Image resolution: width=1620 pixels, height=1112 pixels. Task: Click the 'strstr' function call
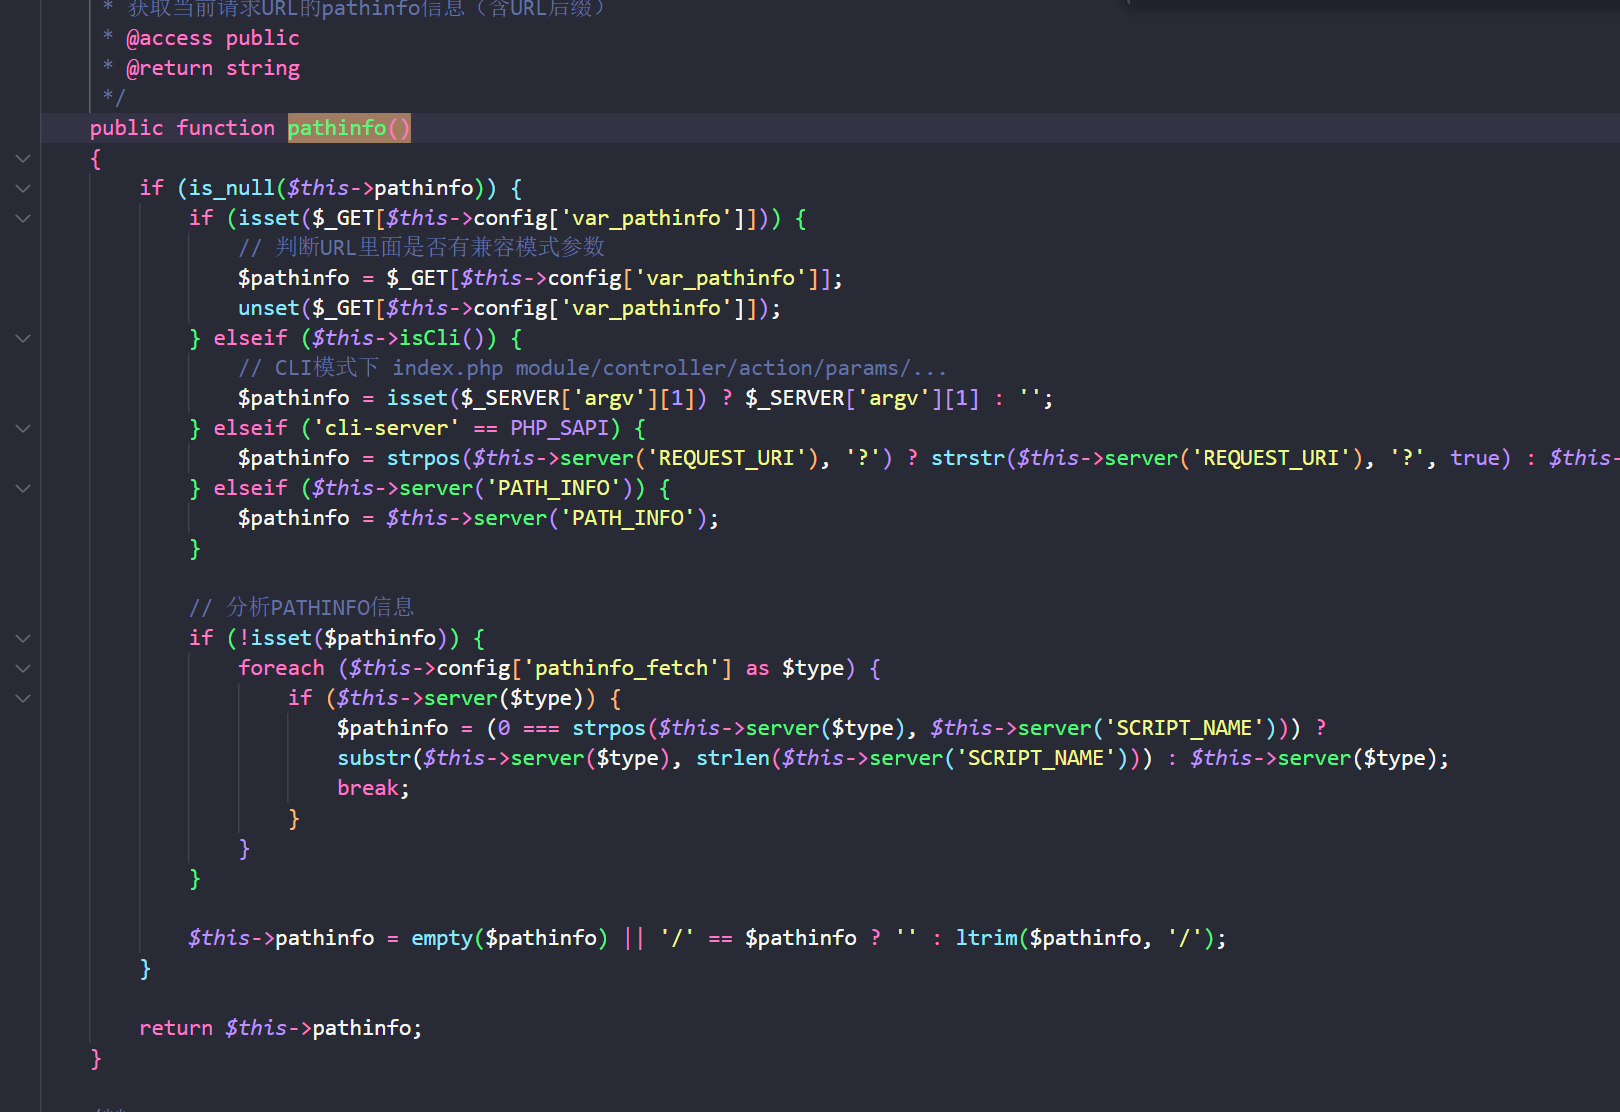[968, 458]
